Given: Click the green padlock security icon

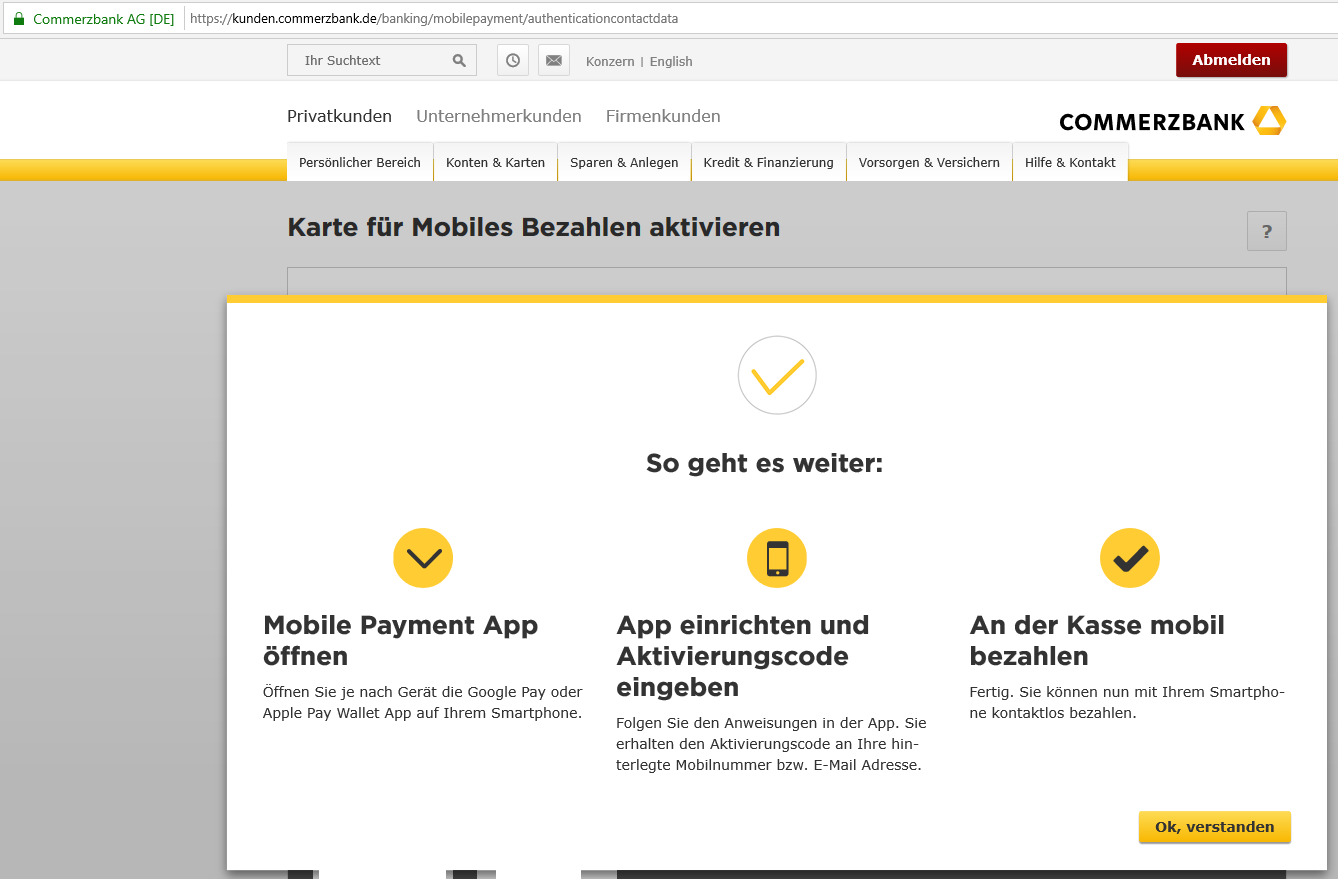Looking at the screenshot, I should tap(18, 19).
